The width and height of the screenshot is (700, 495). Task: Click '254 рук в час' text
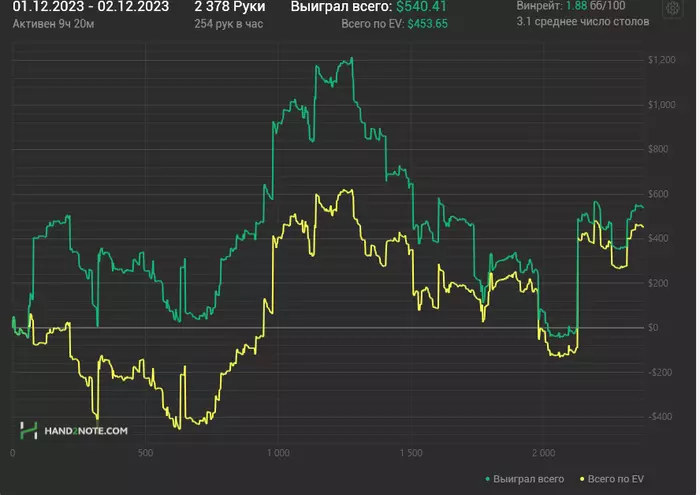click(x=229, y=24)
